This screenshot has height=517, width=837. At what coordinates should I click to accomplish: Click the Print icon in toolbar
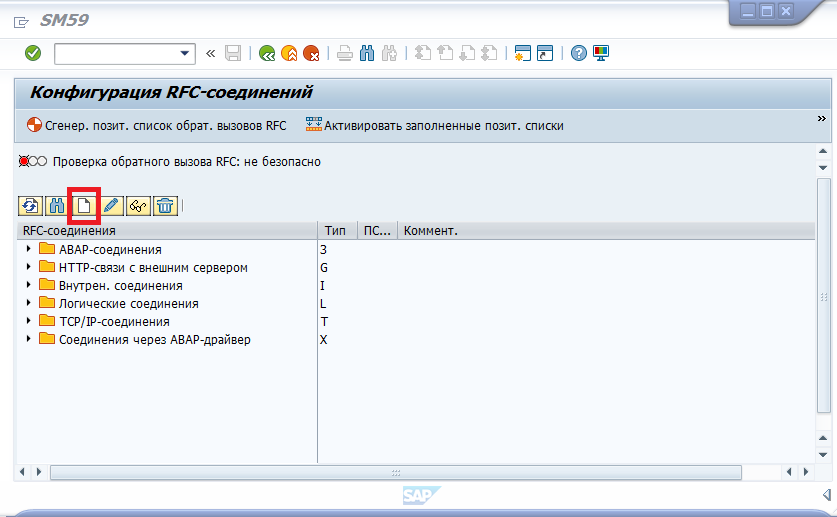click(x=345, y=54)
